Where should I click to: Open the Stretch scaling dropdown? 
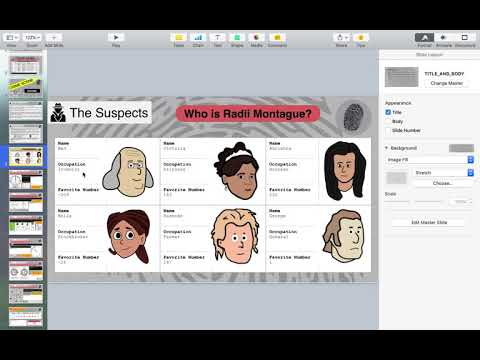(x=444, y=173)
